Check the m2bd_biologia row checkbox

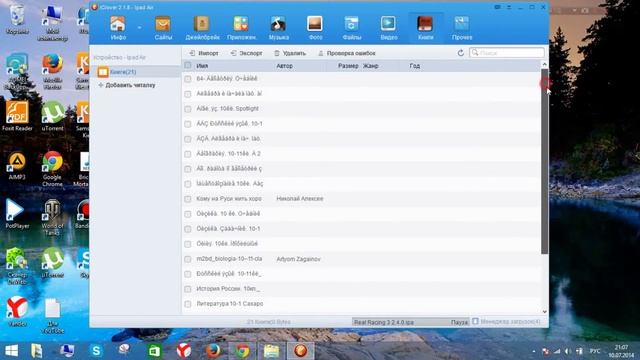[x=188, y=259]
